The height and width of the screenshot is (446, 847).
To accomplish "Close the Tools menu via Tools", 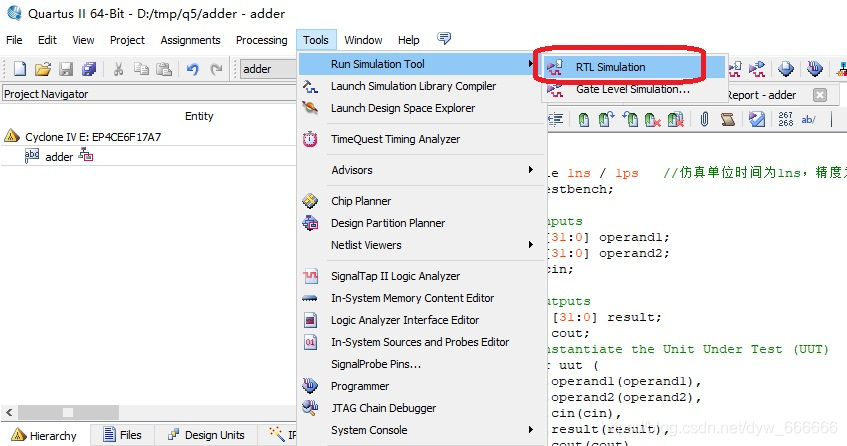I will click(315, 40).
